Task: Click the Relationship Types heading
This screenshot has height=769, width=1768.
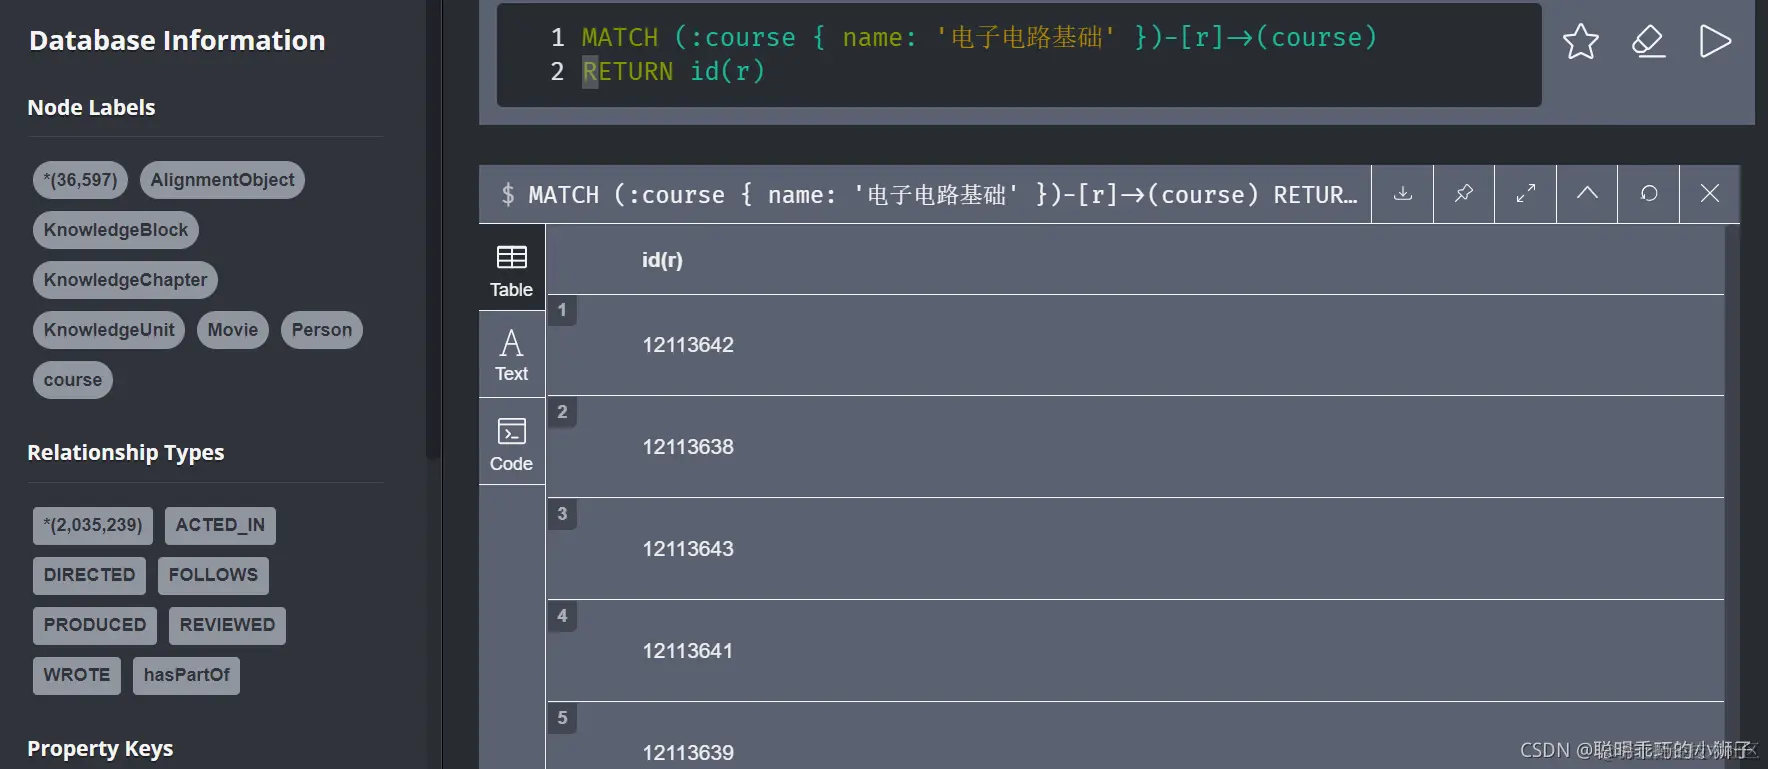Action: 126,453
